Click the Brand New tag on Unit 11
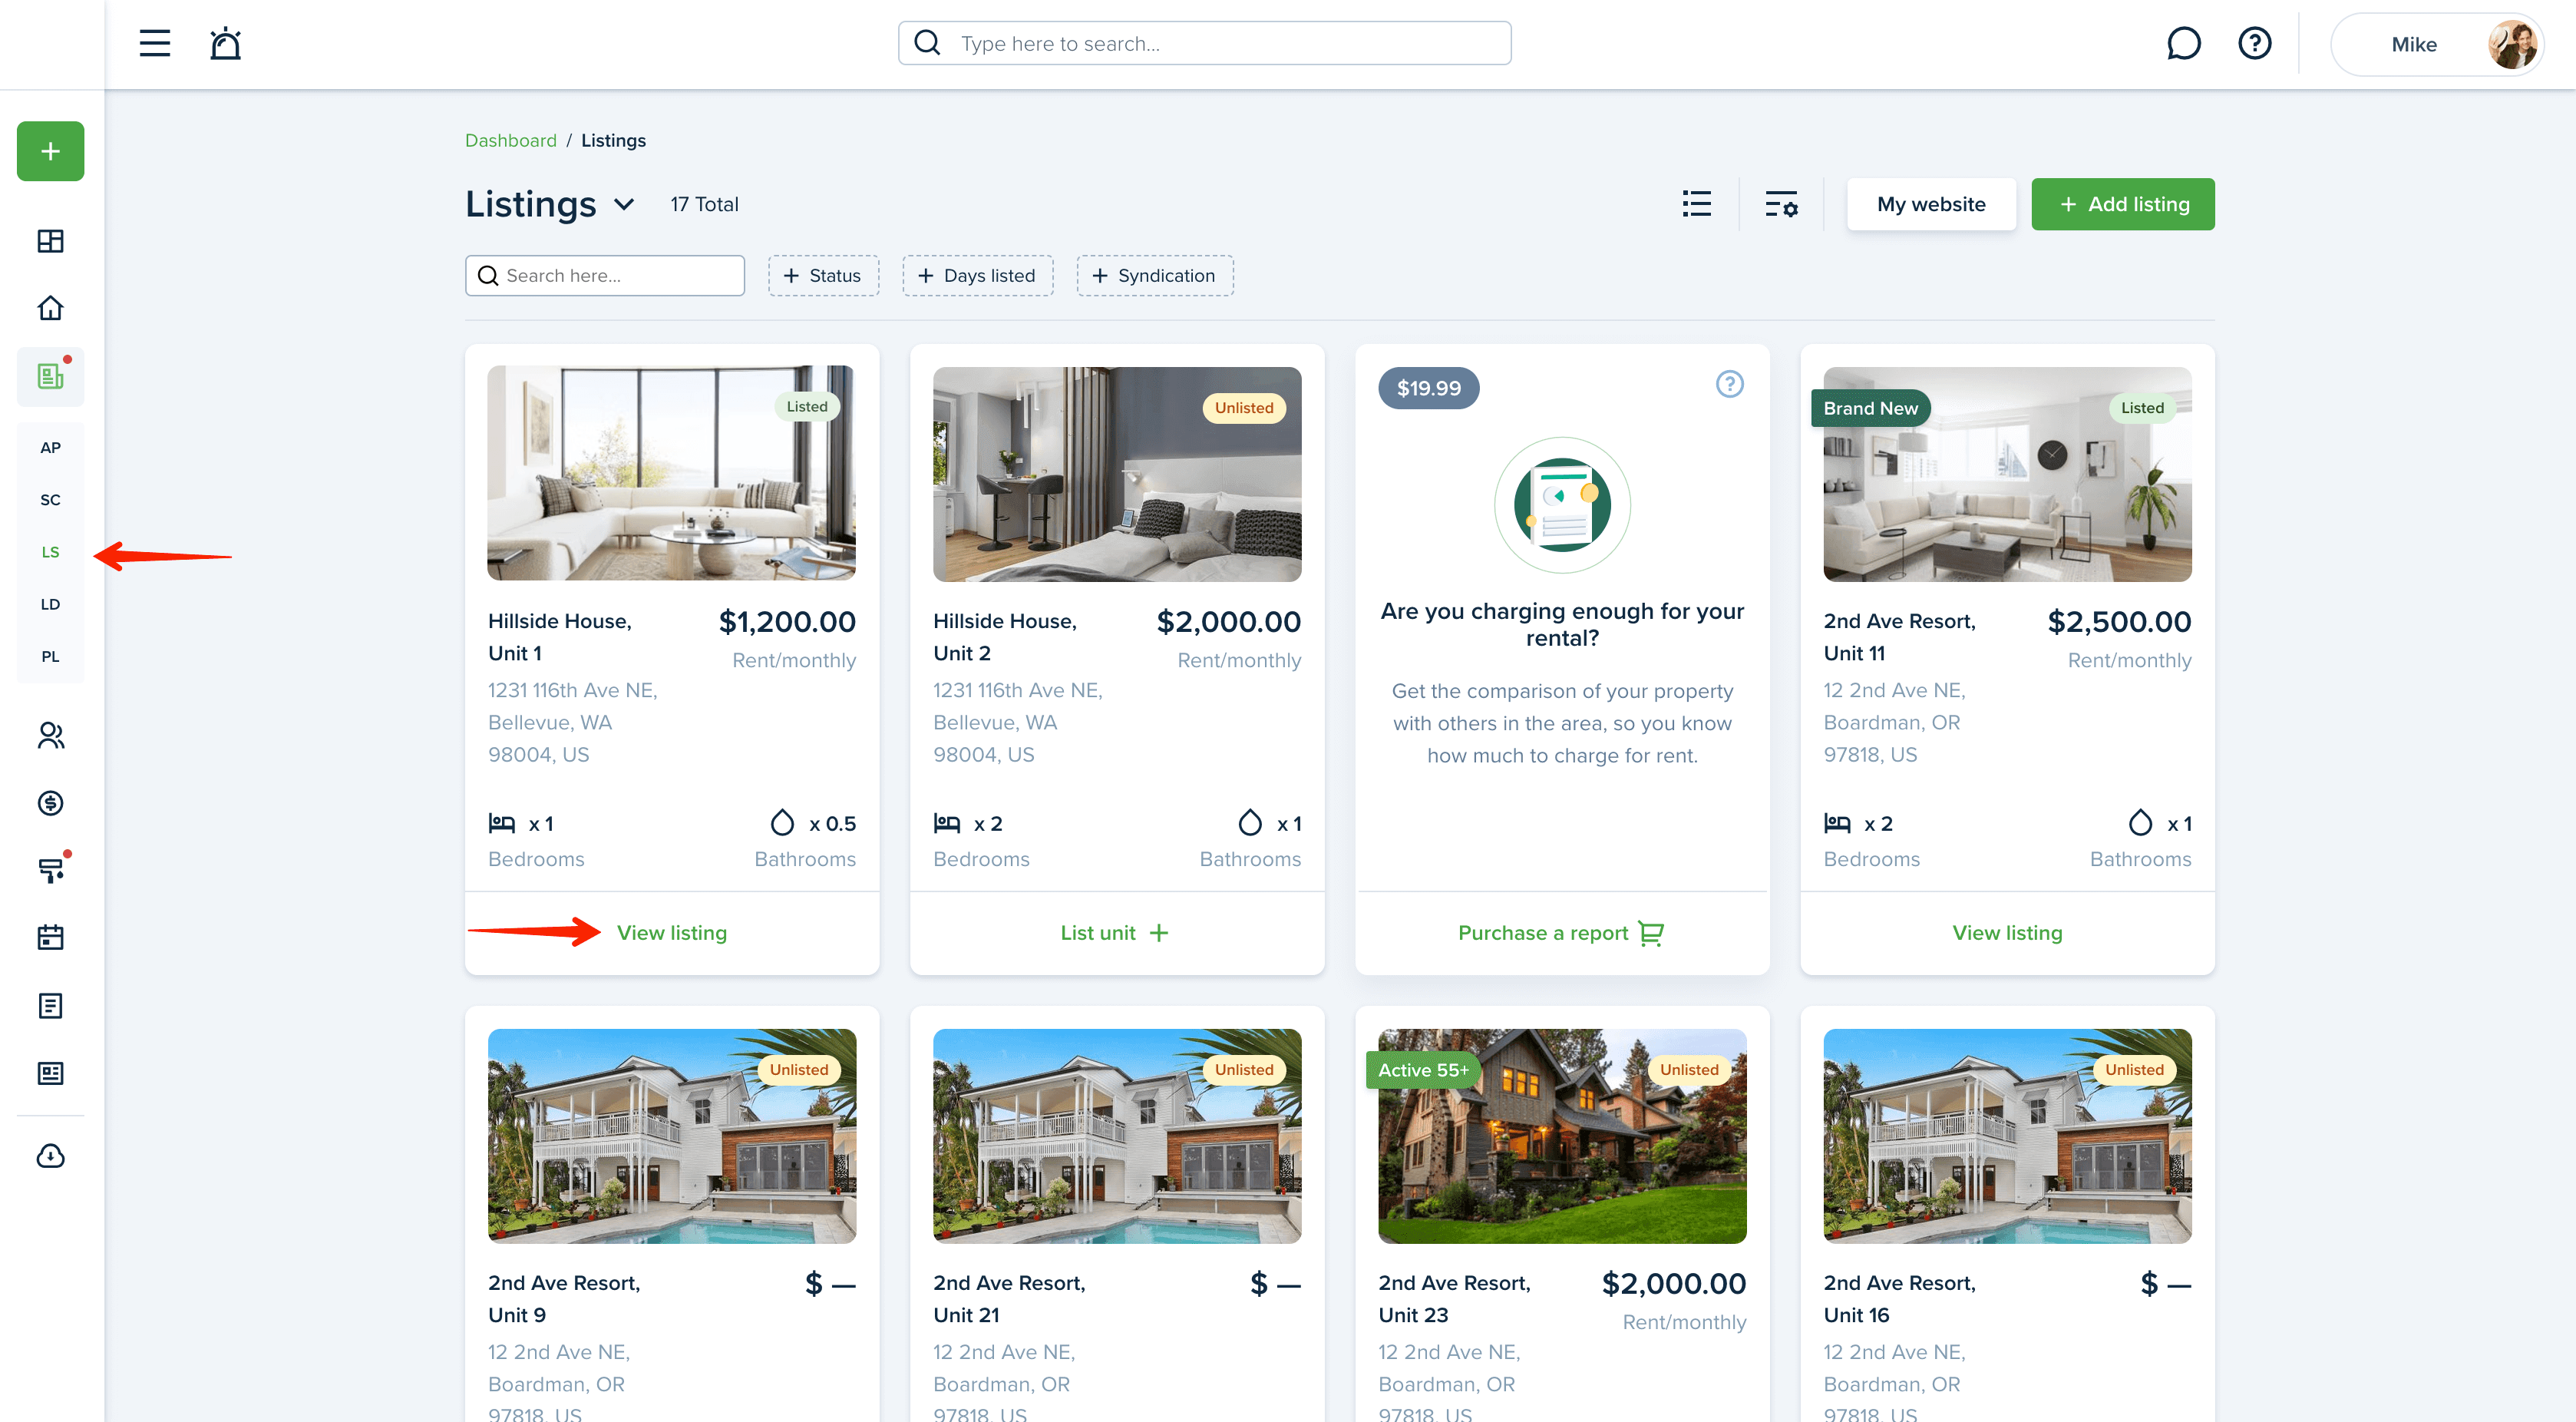Viewport: 2576px width, 1422px height. click(1870, 408)
